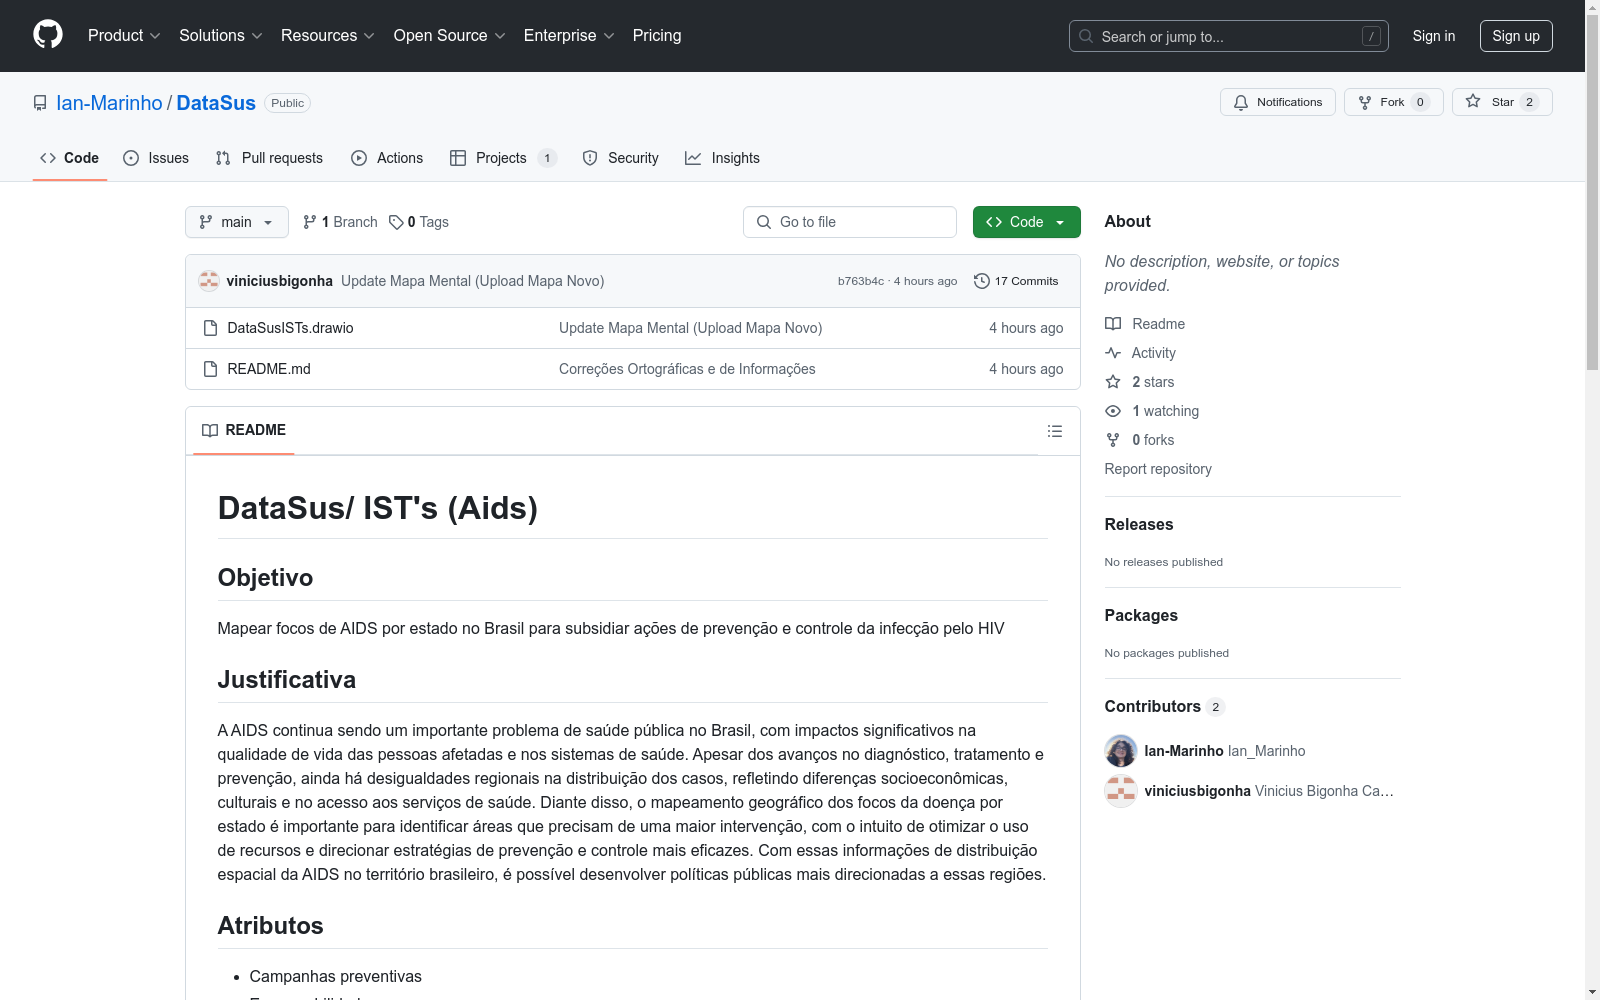This screenshot has height=1000, width=1600.
Task: Click the file icon for README.md
Action: click(x=210, y=369)
